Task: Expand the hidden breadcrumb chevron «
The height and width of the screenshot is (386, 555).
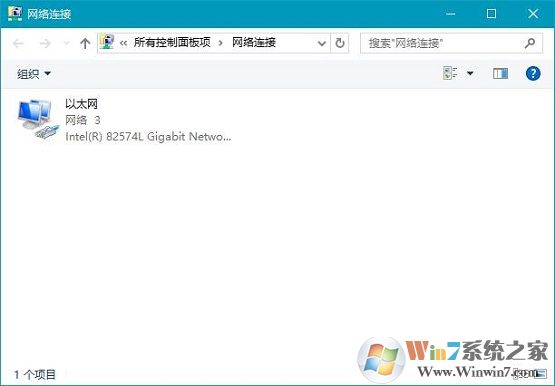Action: 123,44
